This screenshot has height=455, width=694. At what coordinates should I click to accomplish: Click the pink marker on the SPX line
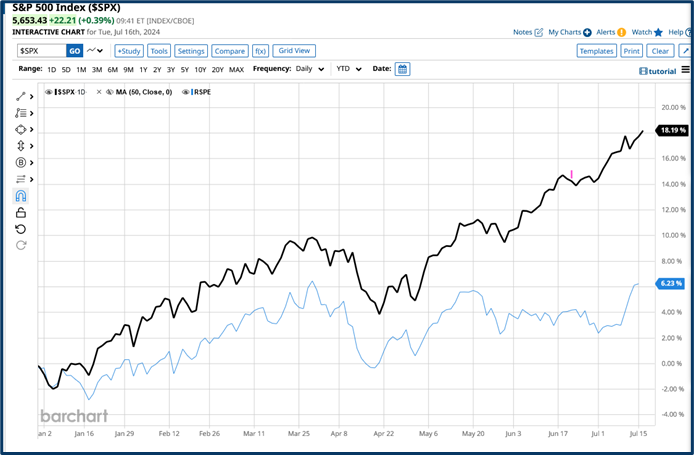[x=572, y=174]
